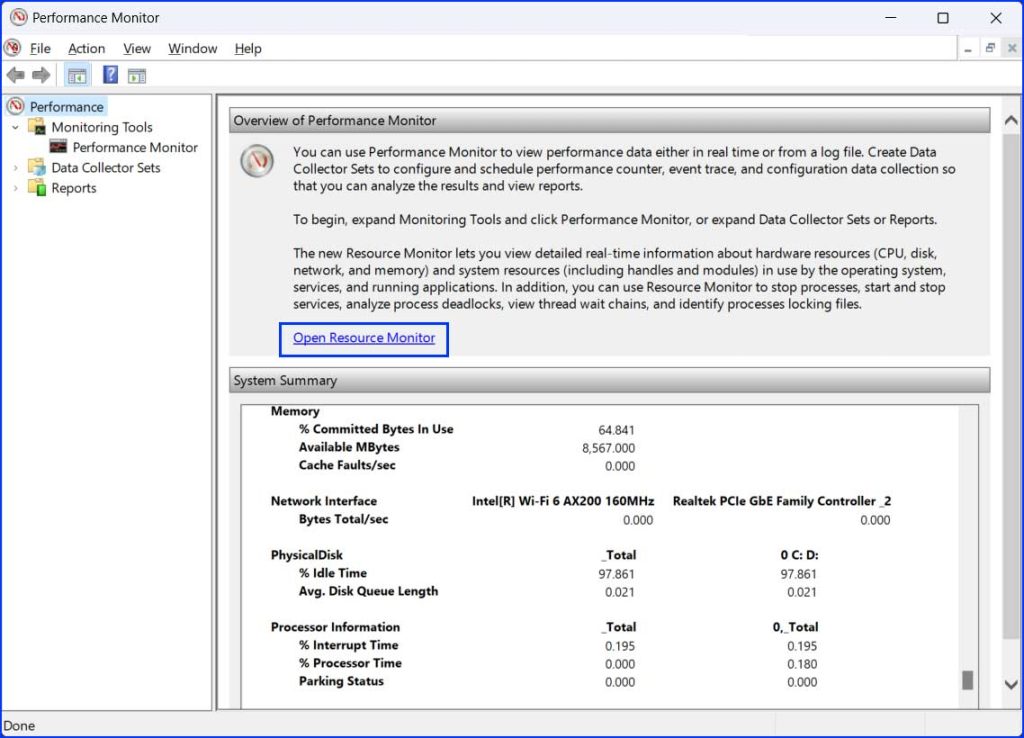Click the Done status bar text
Viewport: 1024px width, 738px height.
20,726
